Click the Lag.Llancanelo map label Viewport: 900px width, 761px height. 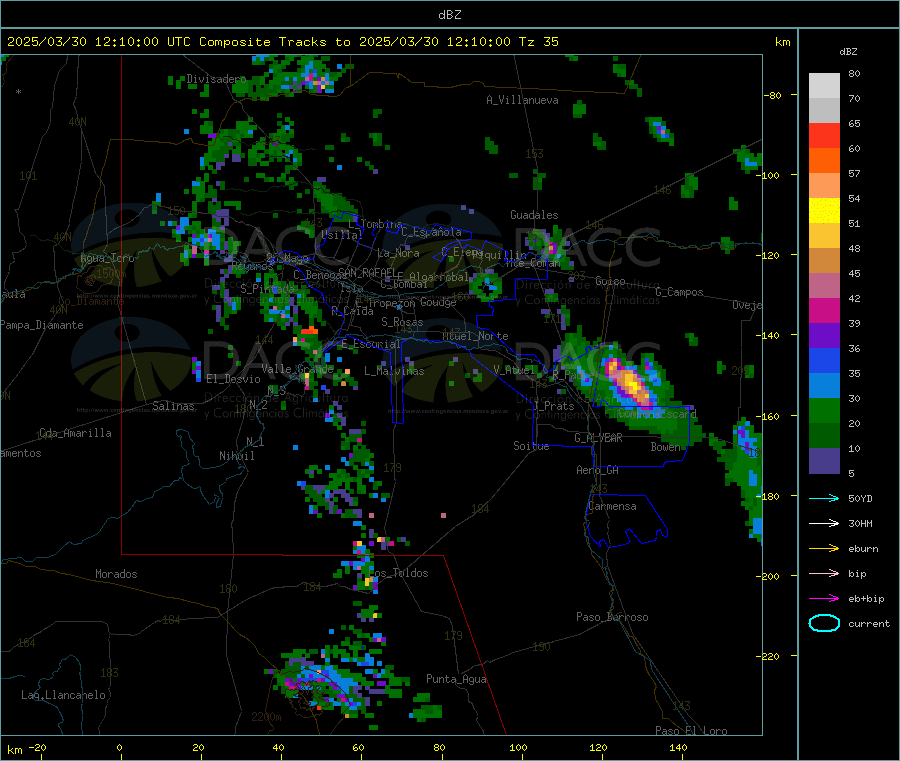[x=63, y=695]
